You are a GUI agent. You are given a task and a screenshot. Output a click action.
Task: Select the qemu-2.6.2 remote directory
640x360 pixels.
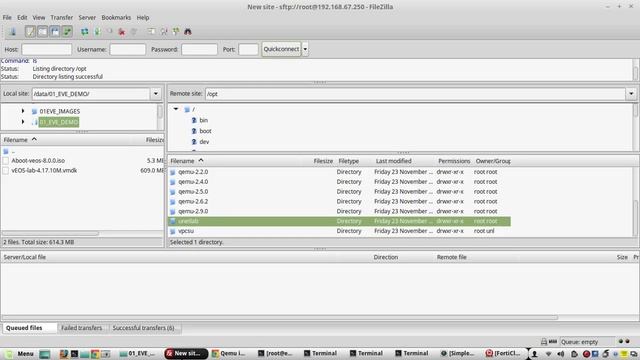pos(339,201)
